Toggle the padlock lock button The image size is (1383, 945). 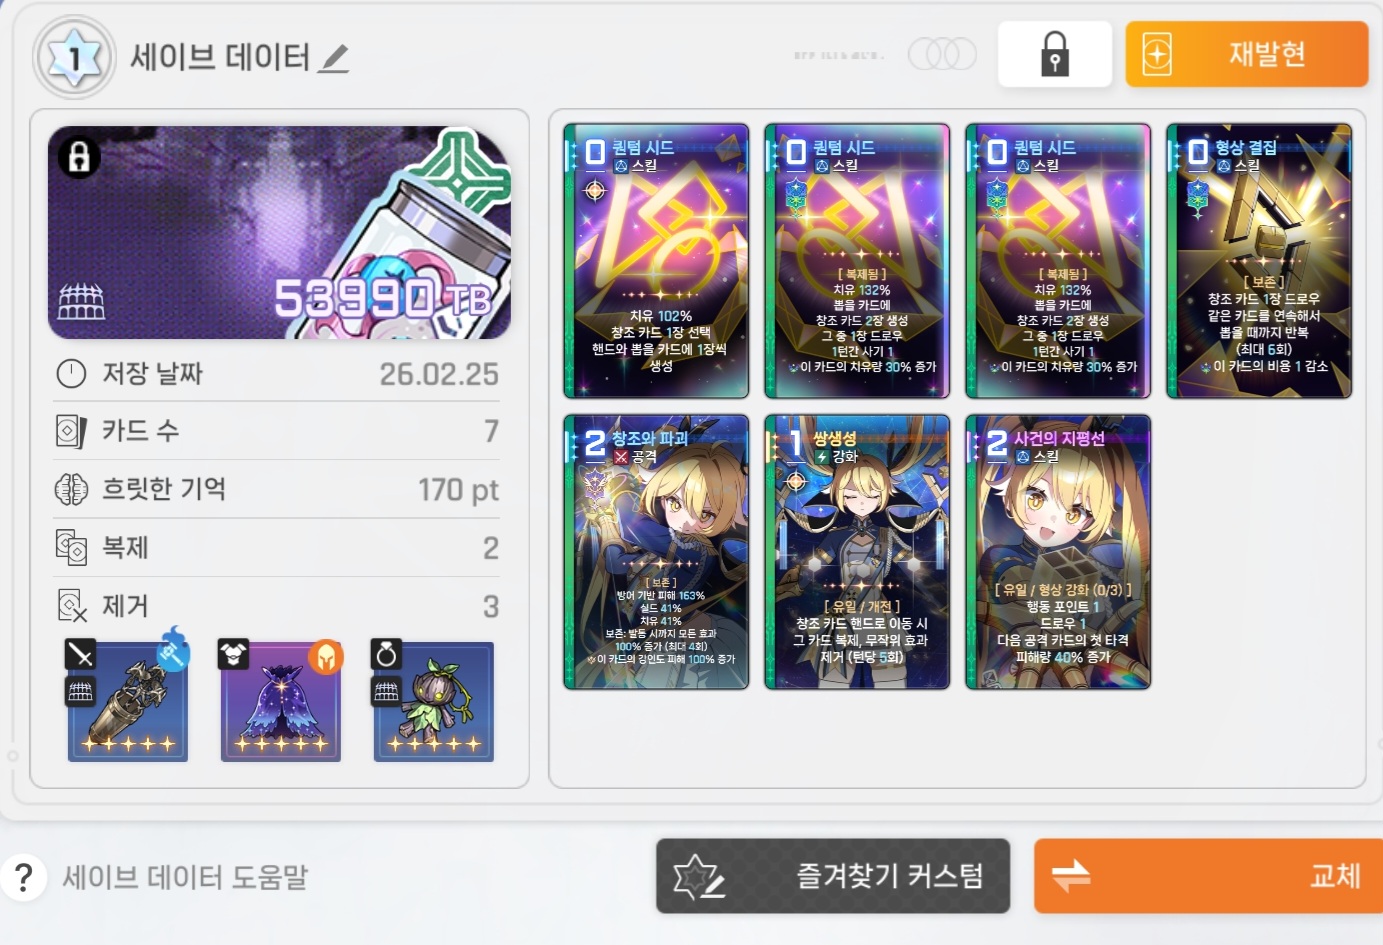[1055, 54]
